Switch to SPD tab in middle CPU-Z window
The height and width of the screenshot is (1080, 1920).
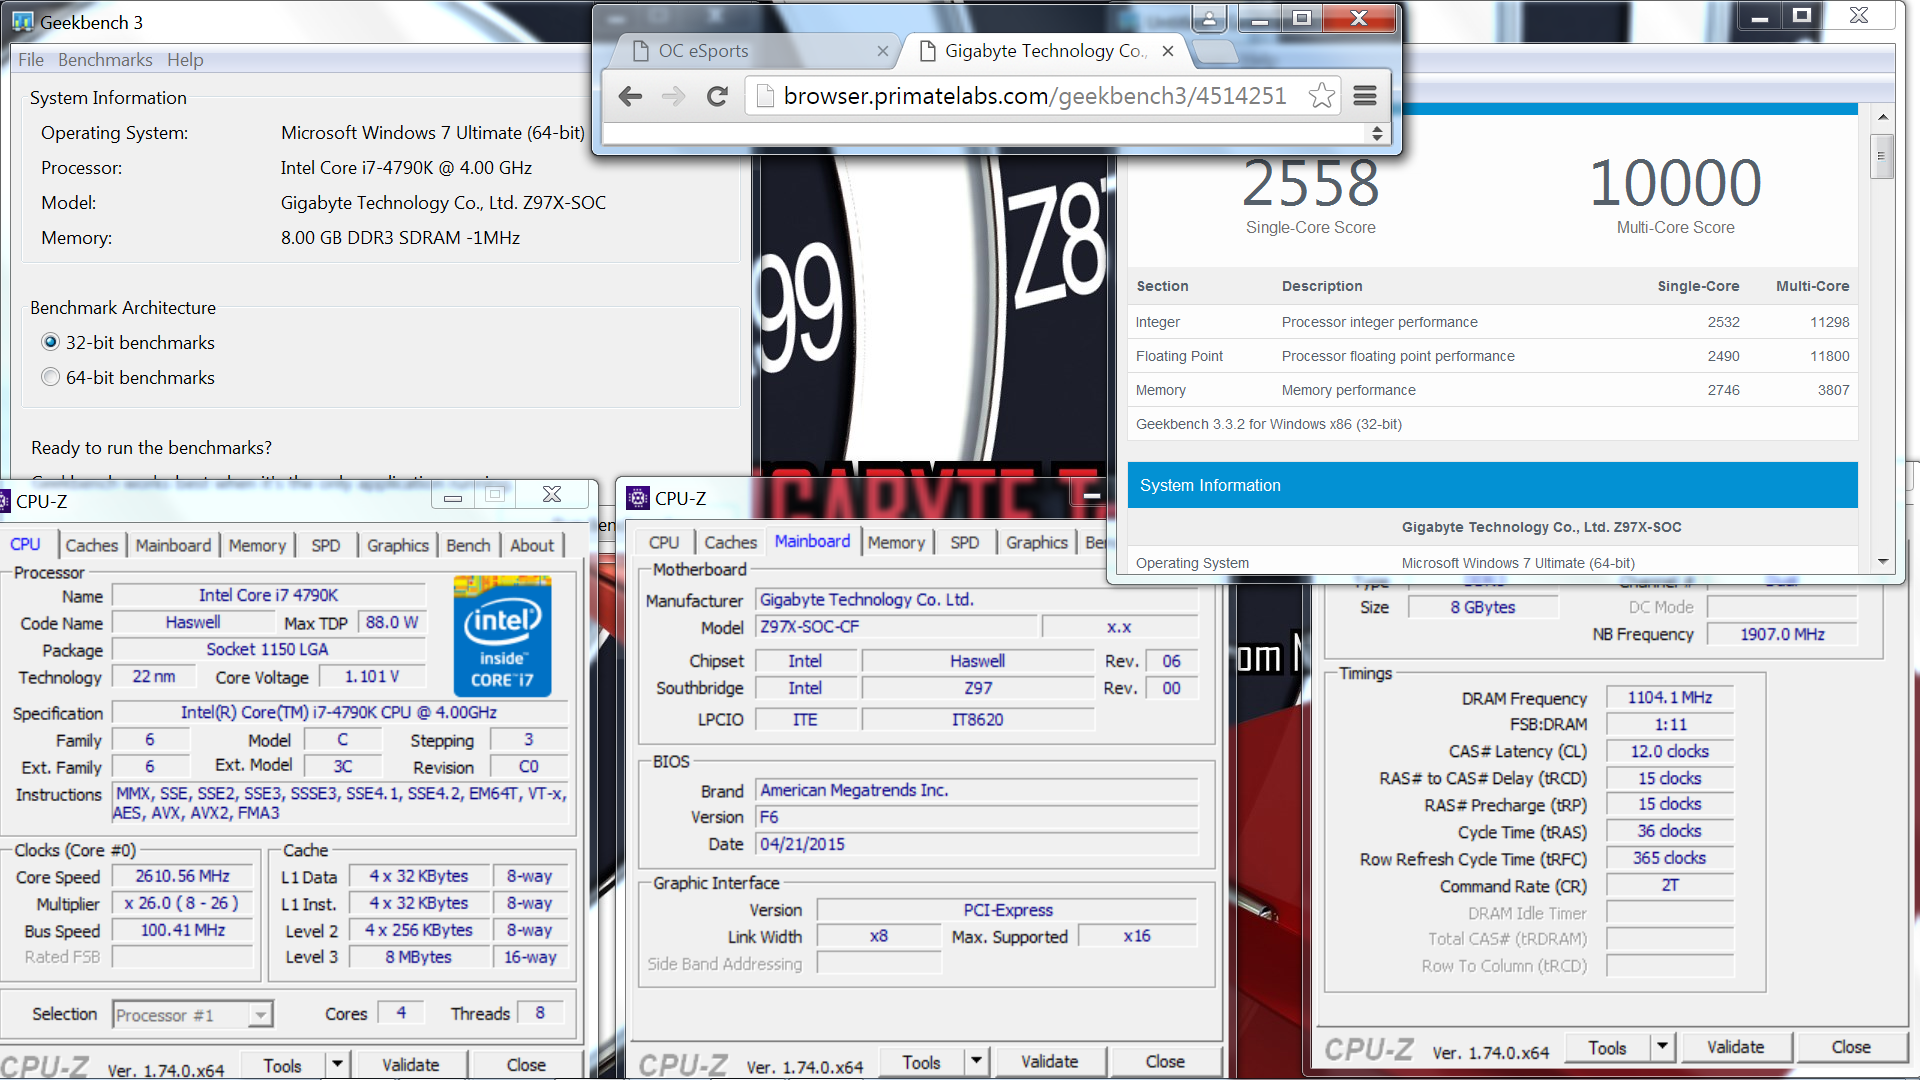965,542
